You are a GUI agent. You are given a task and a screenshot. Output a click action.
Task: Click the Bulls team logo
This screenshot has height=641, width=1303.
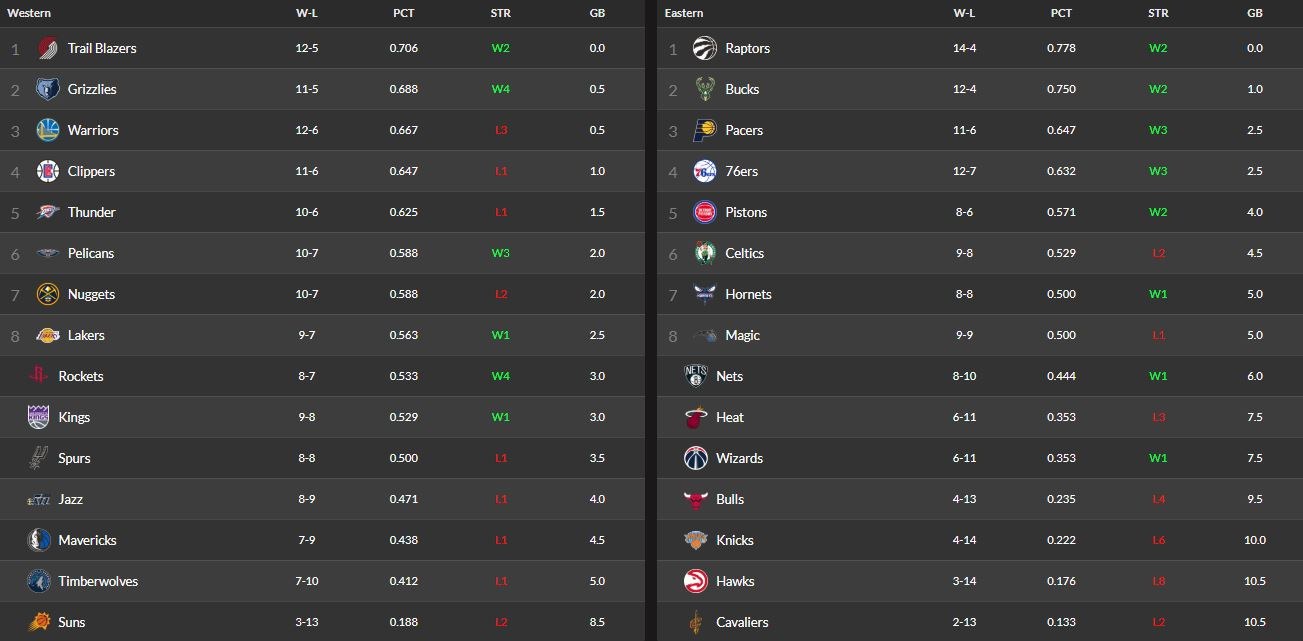[696, 499]
